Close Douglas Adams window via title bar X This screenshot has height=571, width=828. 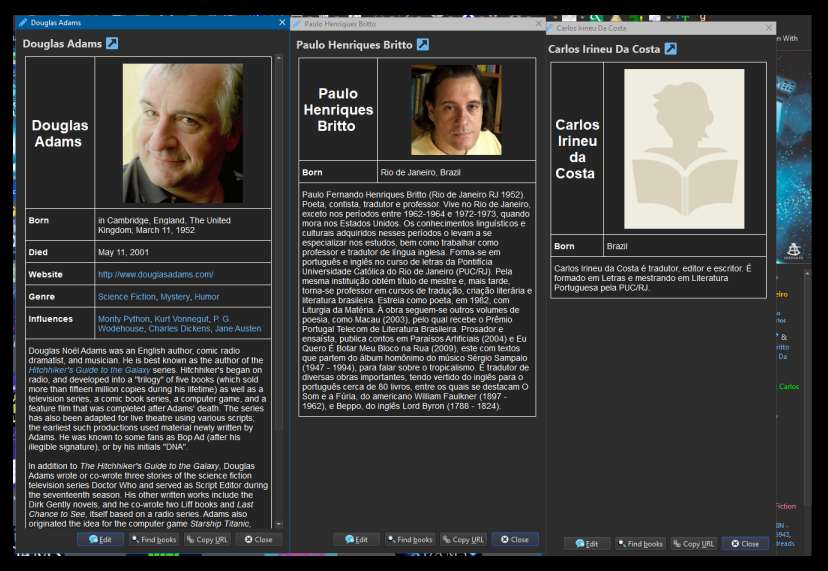282,23
